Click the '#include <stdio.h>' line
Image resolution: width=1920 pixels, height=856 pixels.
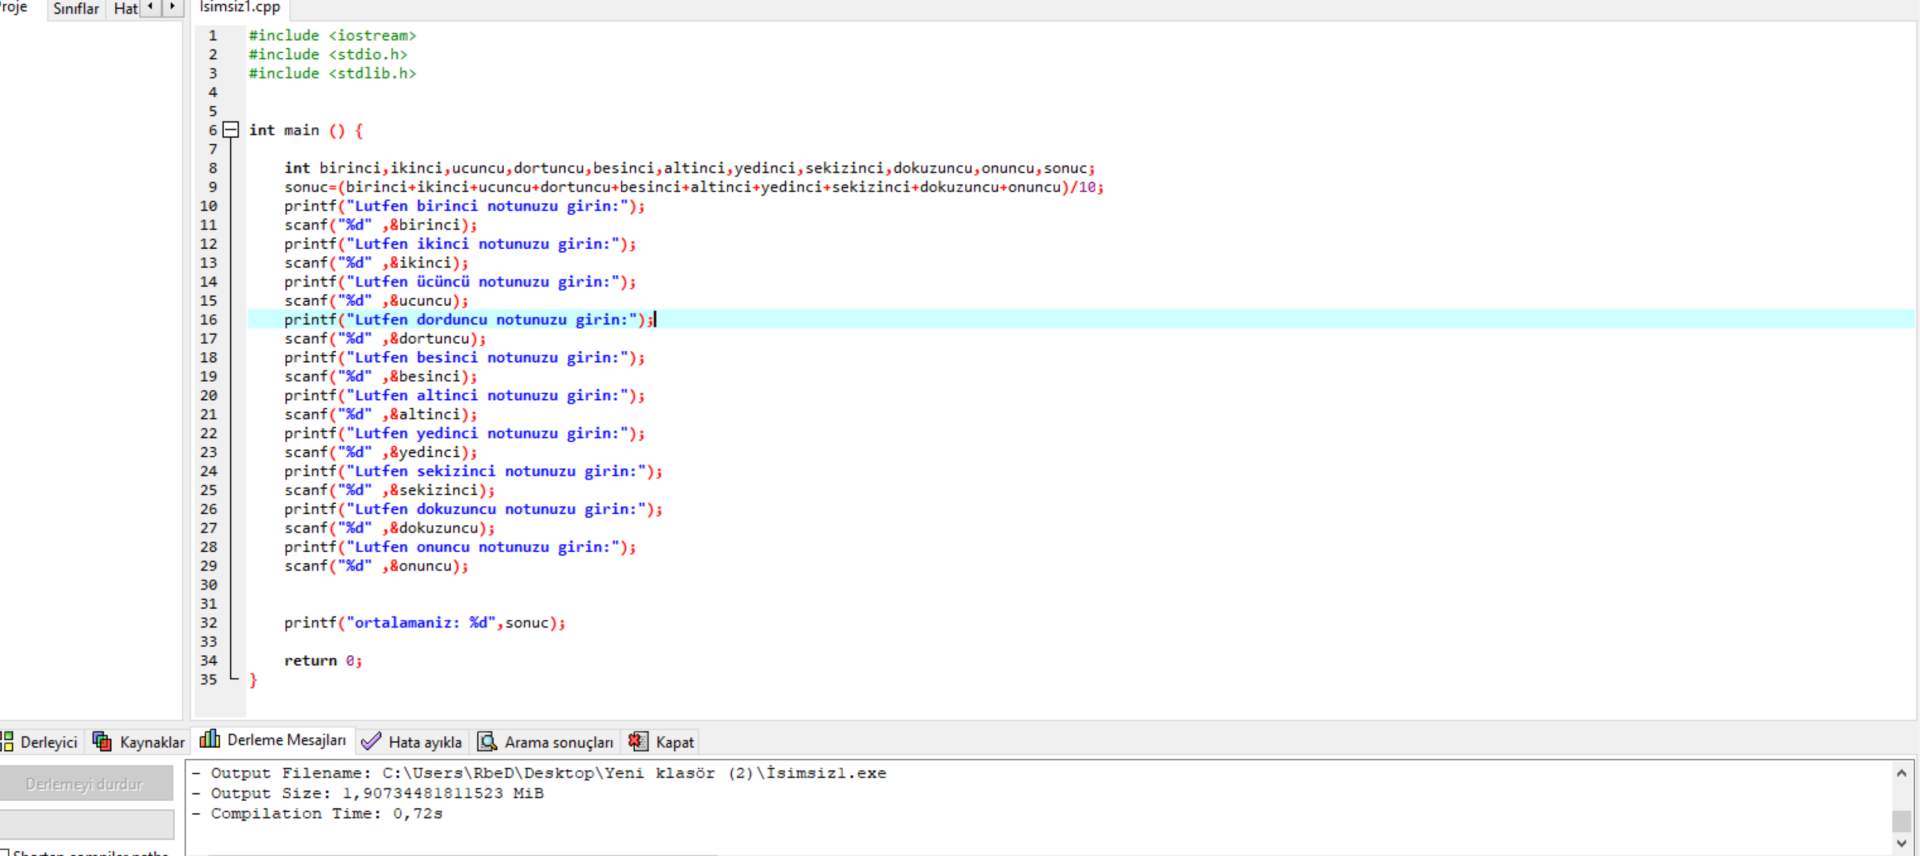point(328,55)
